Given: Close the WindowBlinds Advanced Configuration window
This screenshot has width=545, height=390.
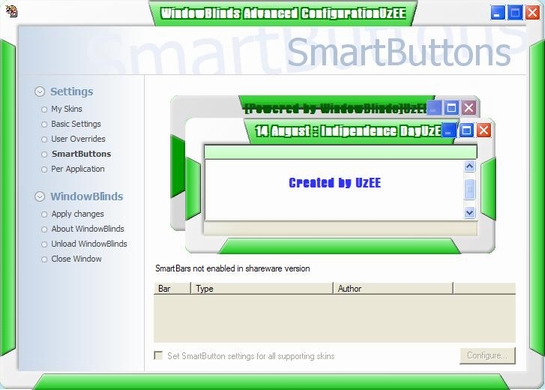Looking at the screenshot, I should pos(532,13).
